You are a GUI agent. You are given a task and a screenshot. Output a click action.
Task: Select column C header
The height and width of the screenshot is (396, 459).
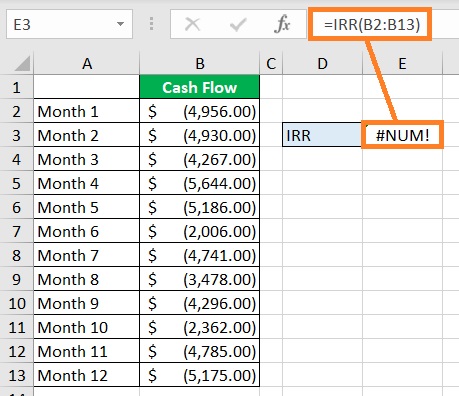(x=271, y=63)
